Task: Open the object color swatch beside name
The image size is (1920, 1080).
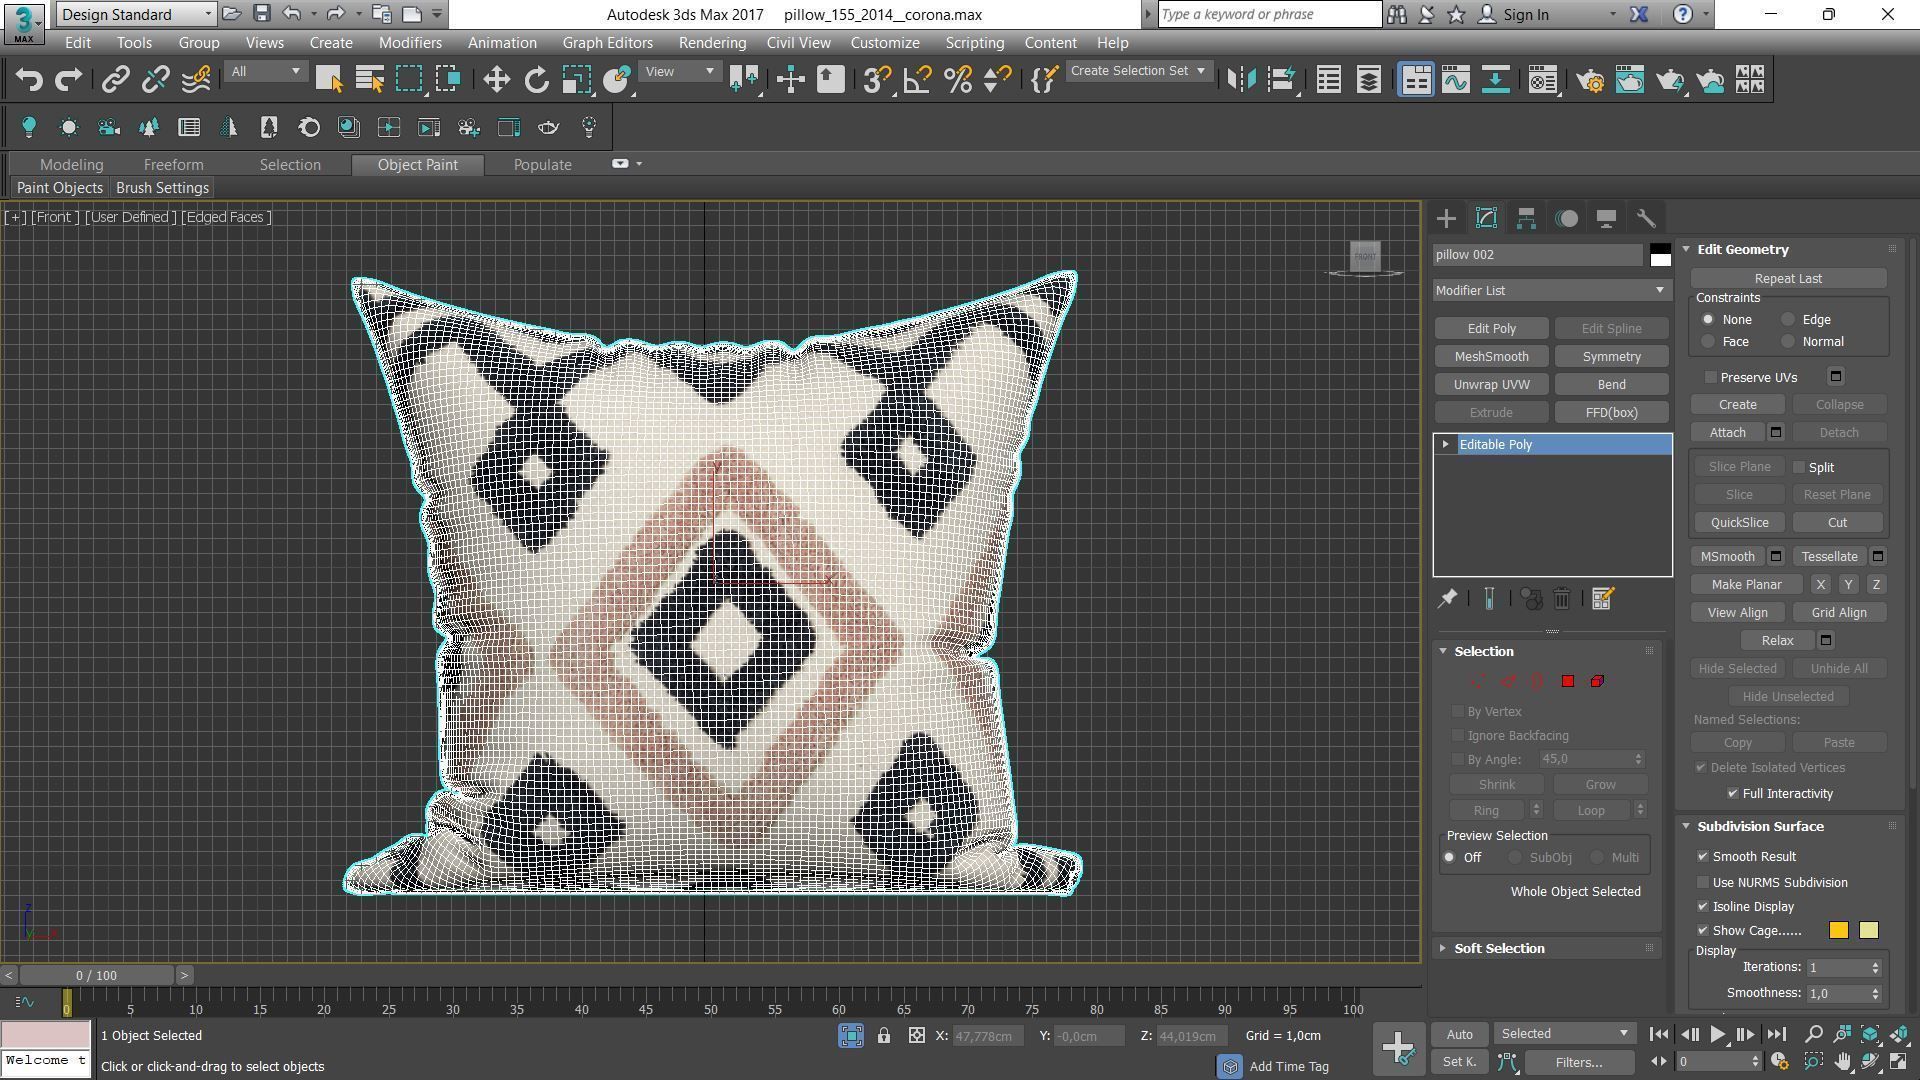Action: click(x=1660, y=255)
